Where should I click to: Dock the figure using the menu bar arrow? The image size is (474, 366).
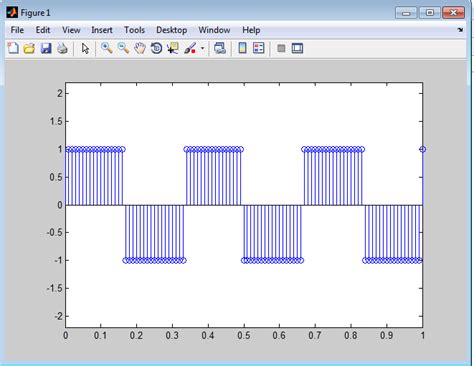[x=460, y=30]
